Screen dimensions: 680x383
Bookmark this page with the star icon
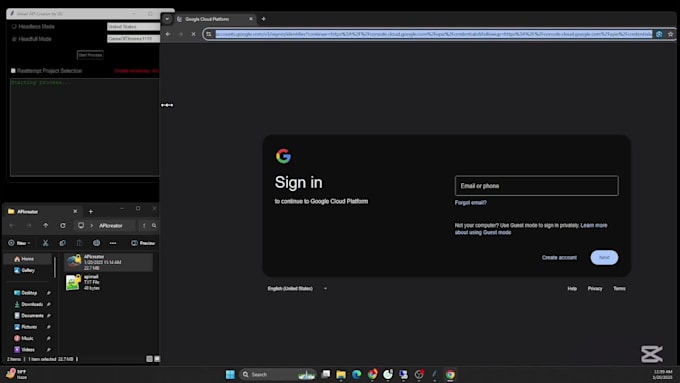(x=670, y=34)
